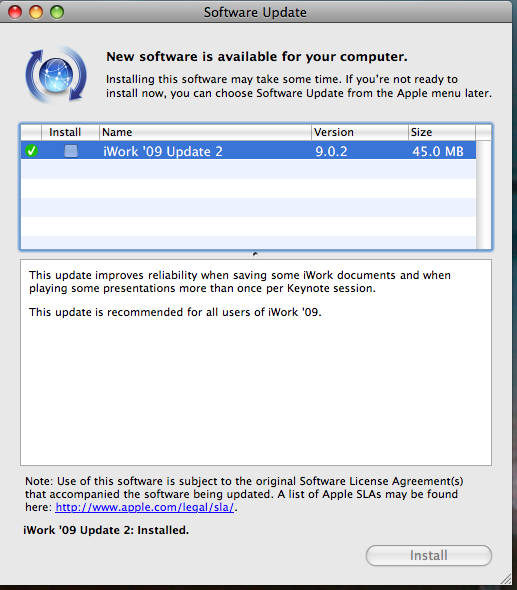Click the Software Update globe icon
Viewport: 517px width, 590px height.
coord(56,74)
